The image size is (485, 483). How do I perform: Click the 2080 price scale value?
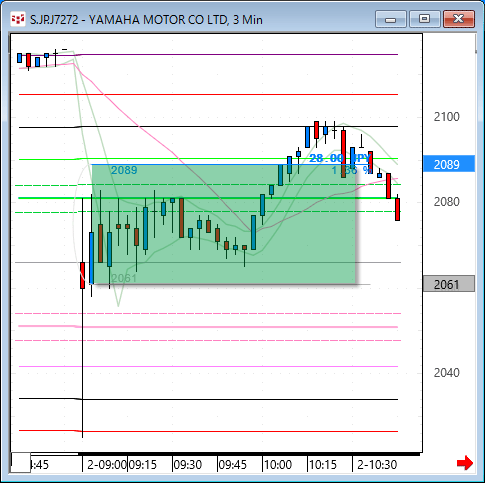(446, 202)
